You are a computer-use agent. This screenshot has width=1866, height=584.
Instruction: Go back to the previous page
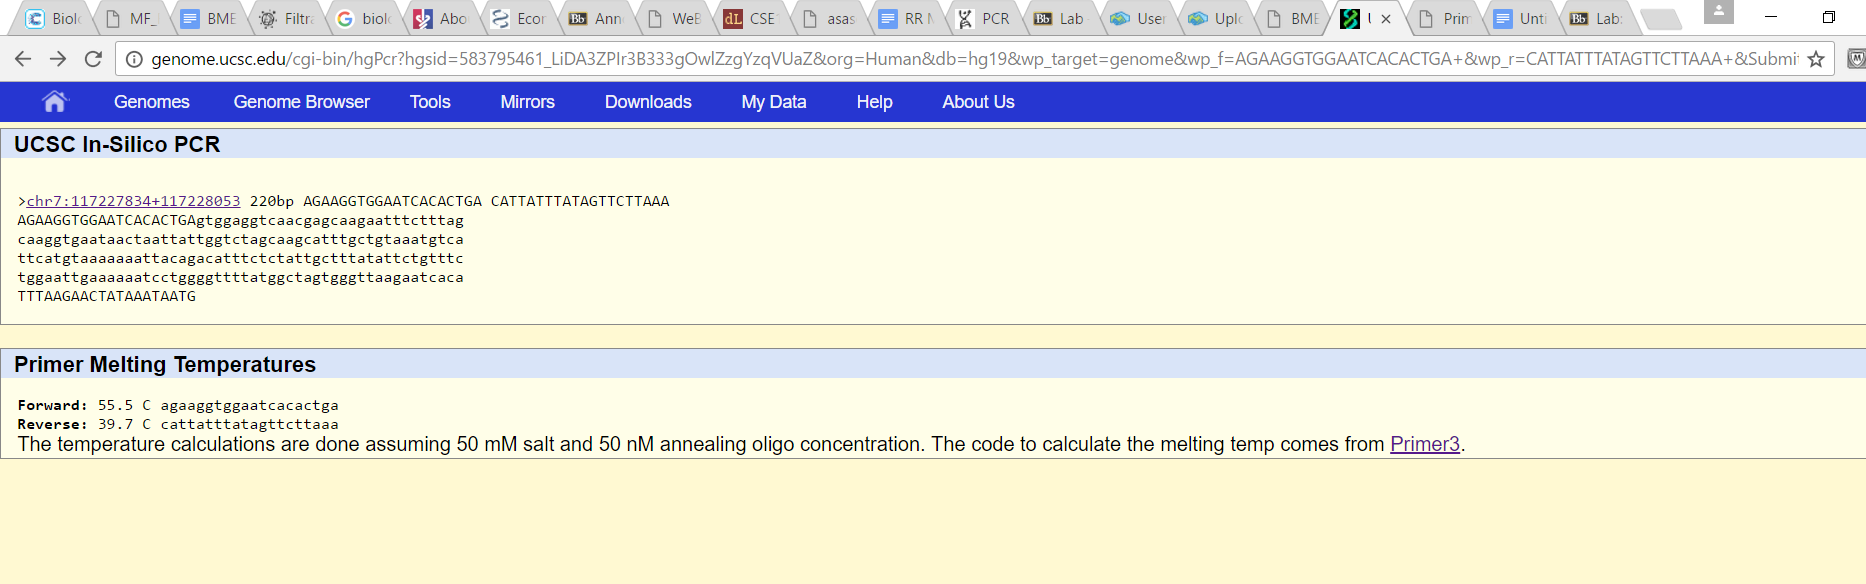23,59
